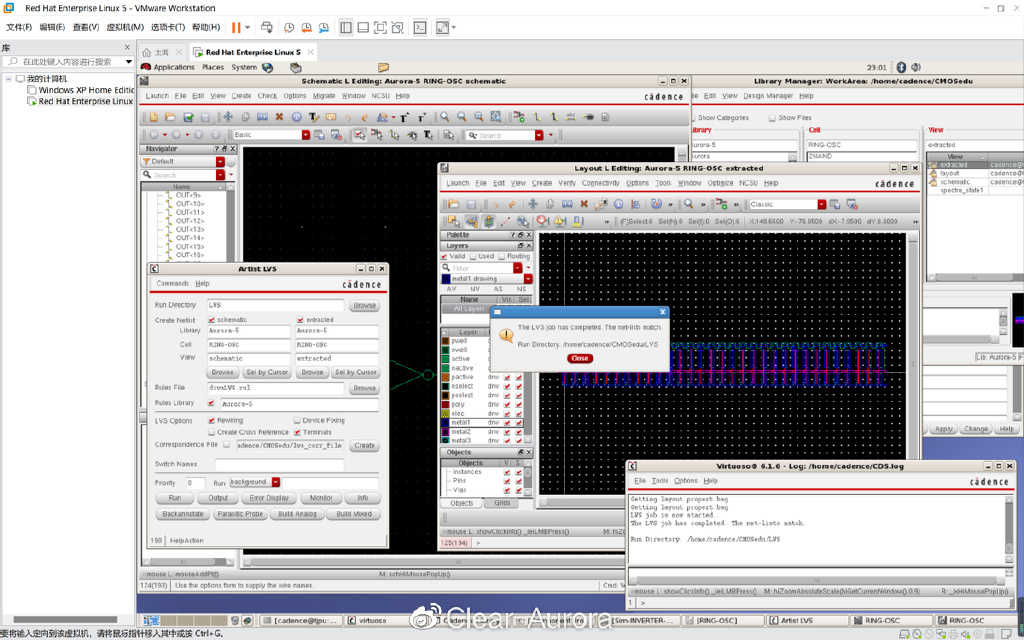Screen dimensions: 1024x640
Task: Click the red-circled marker icon in layout toolbar
Action: coord(543,221)
